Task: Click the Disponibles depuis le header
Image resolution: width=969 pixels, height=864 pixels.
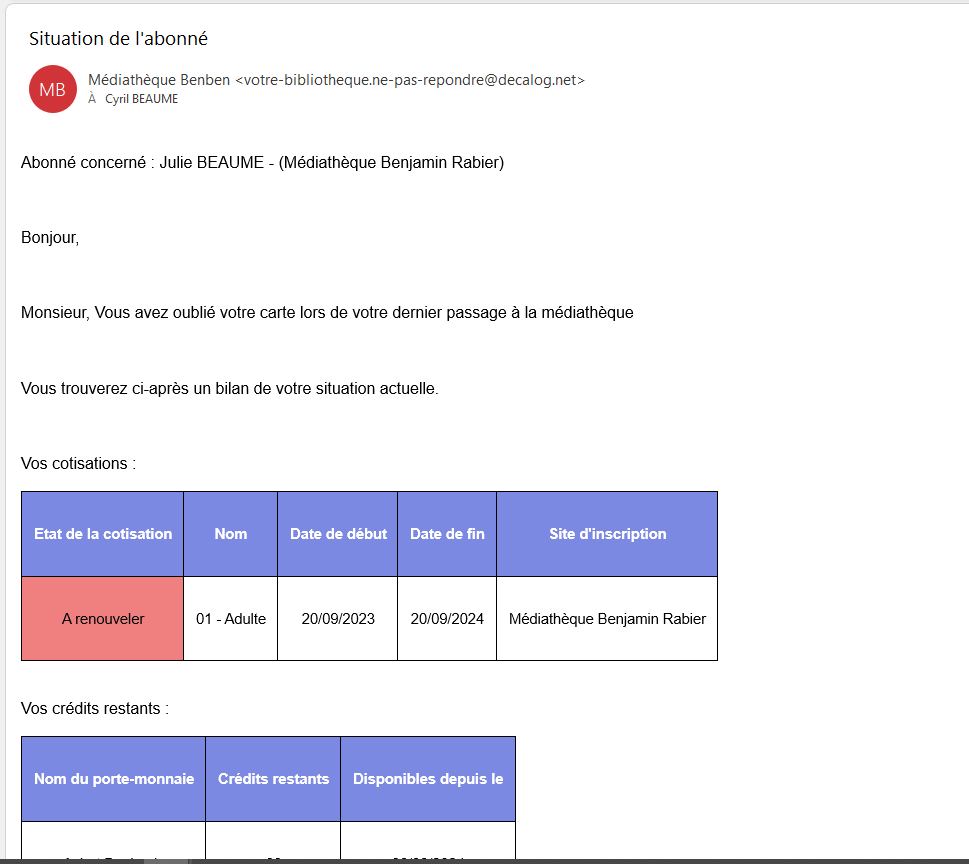Action: pos(428,778)
